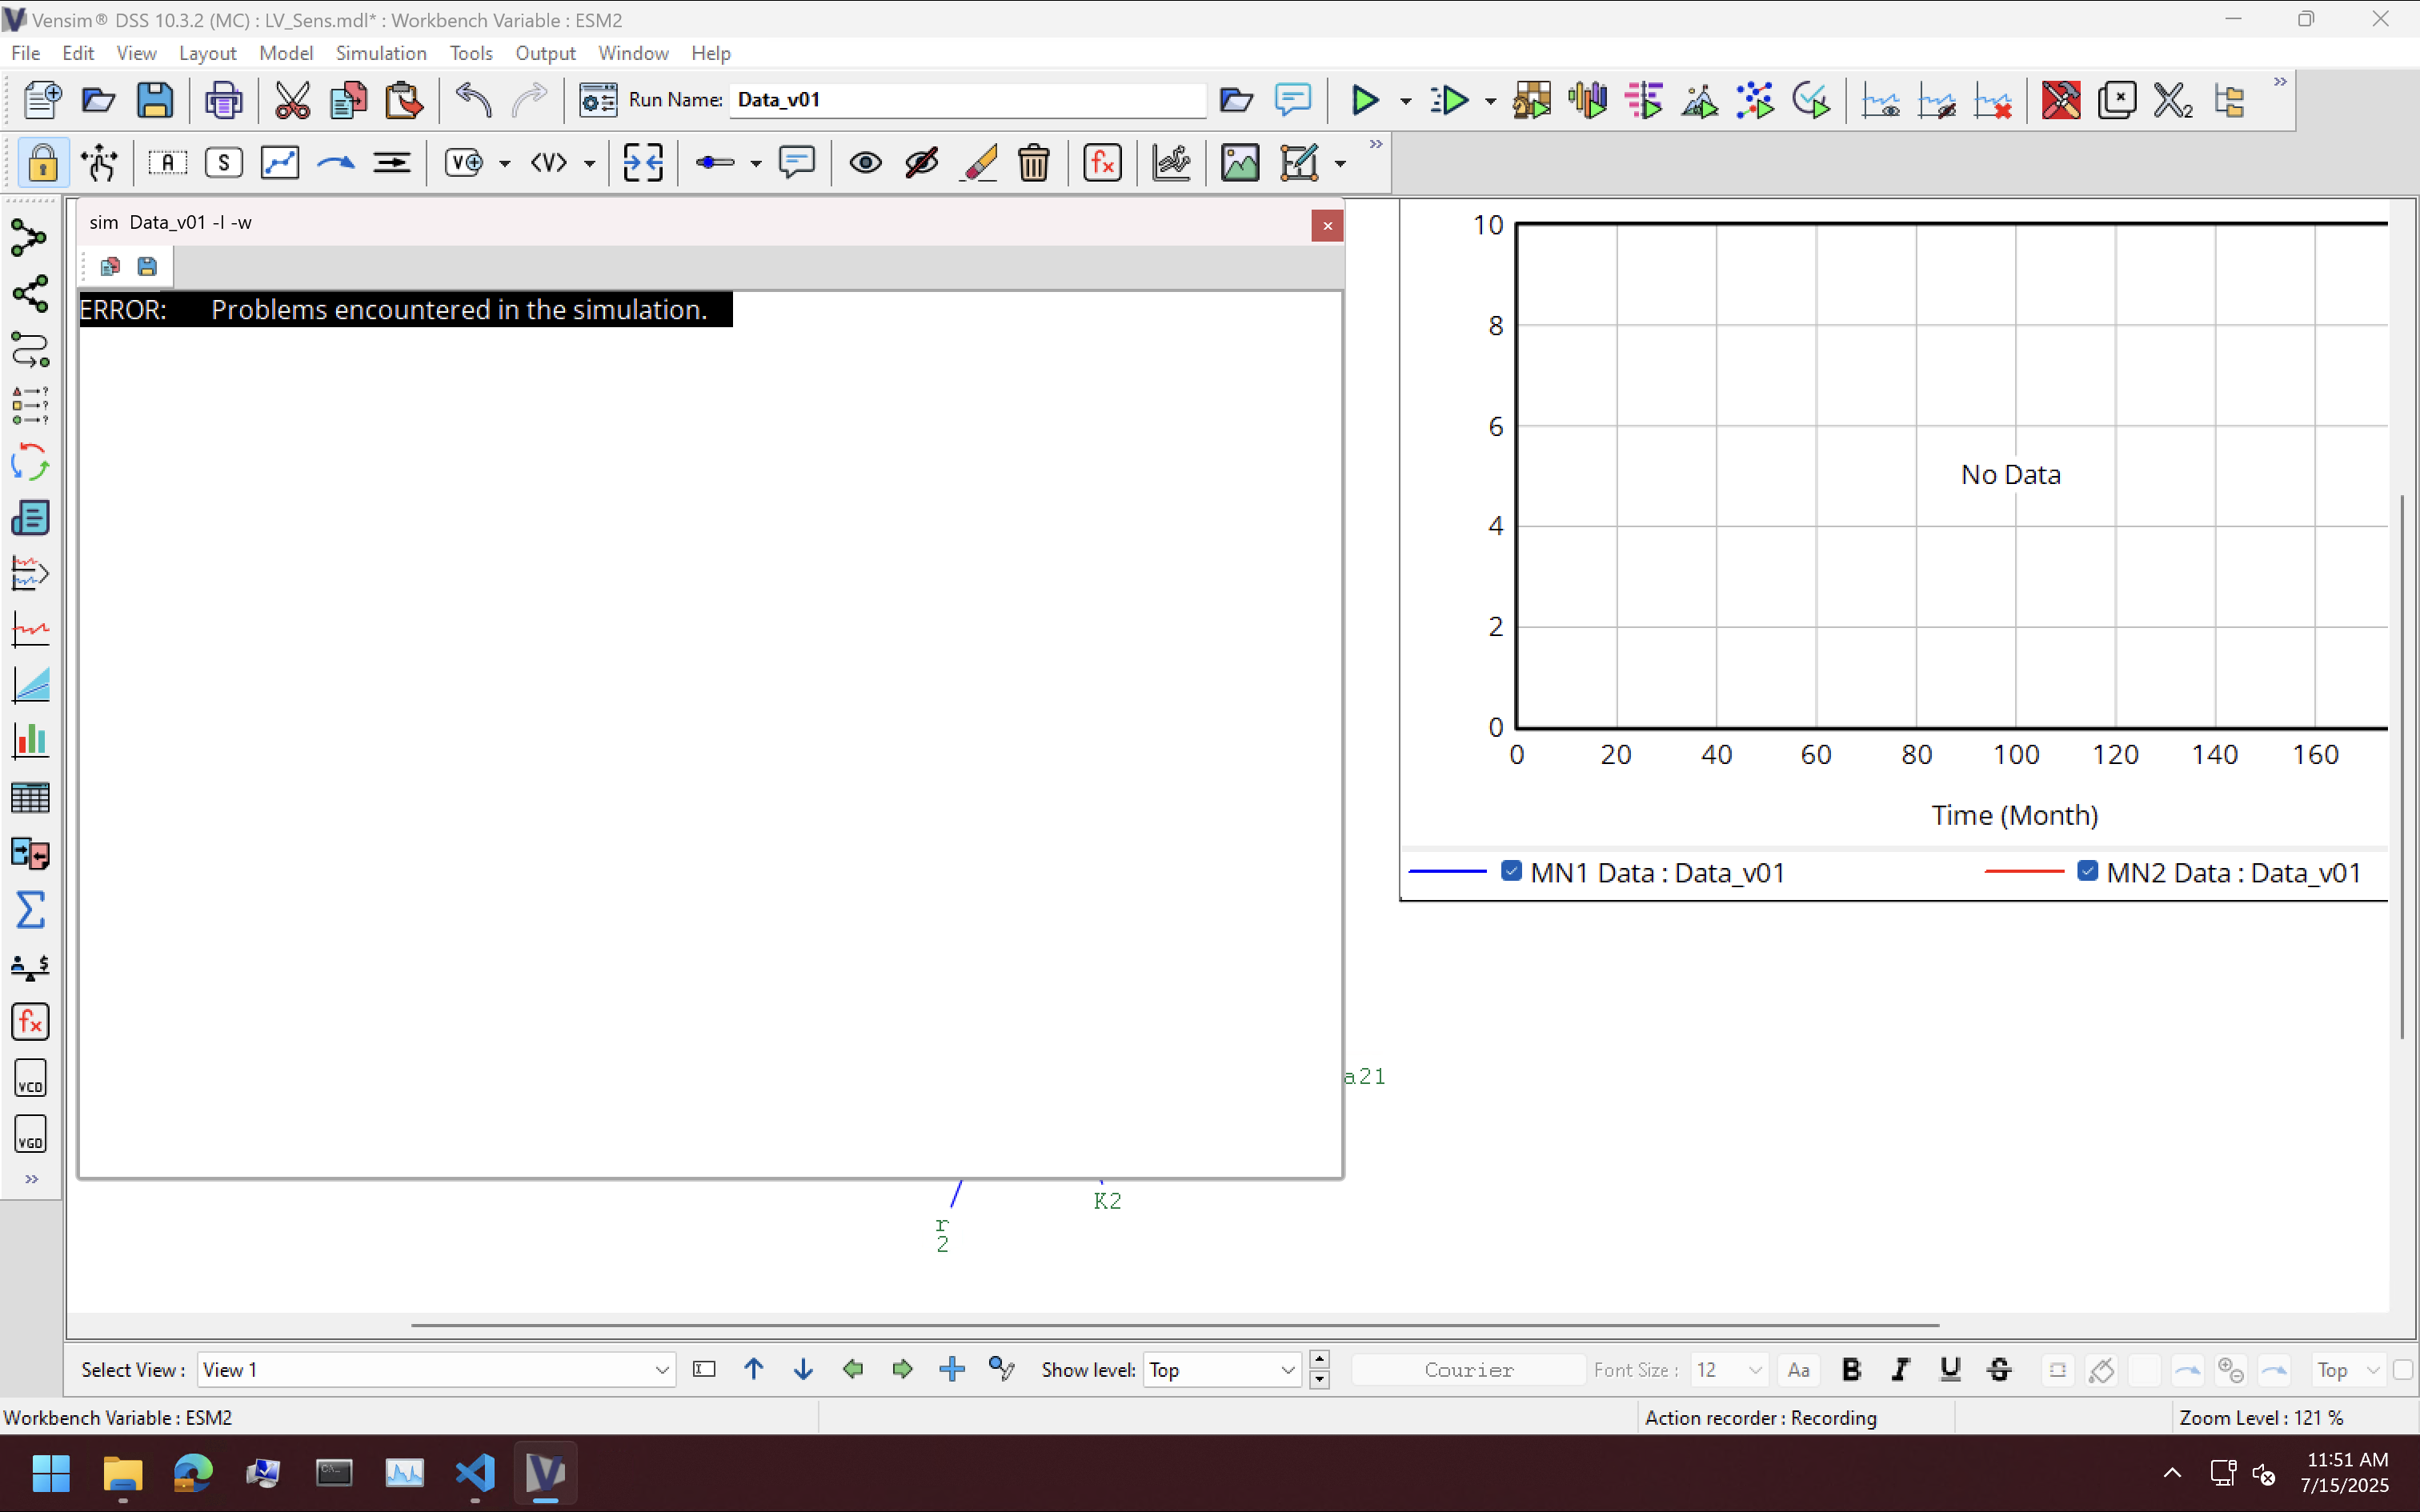Open the Simulation menu
This screenshot has height=1512, width=2420.
[x=381, y=53]
